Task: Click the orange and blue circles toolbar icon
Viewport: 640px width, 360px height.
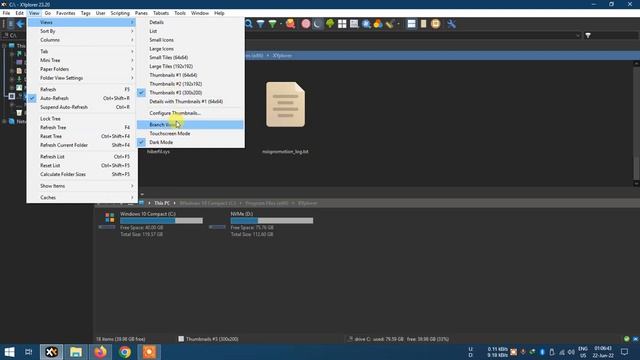Action: (378, 24)
